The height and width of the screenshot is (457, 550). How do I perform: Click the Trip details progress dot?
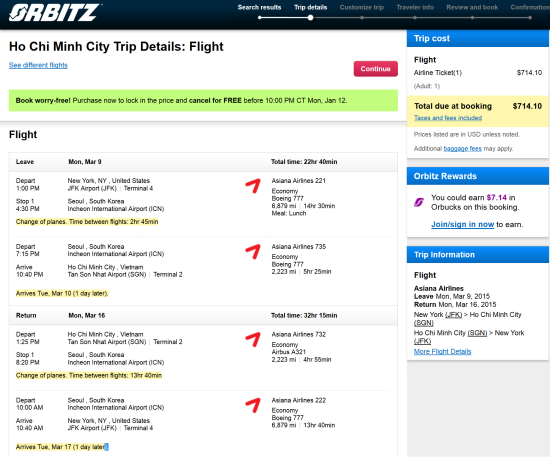click(x=310, y=18)
